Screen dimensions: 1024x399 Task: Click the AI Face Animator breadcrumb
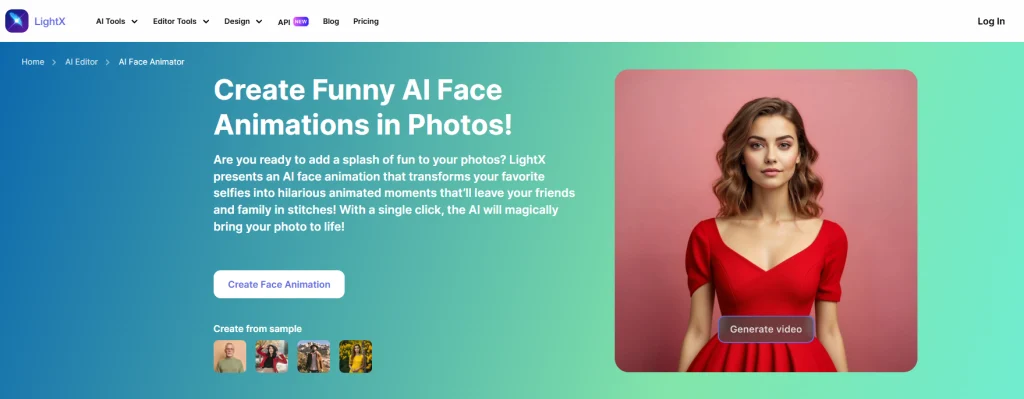152,62
